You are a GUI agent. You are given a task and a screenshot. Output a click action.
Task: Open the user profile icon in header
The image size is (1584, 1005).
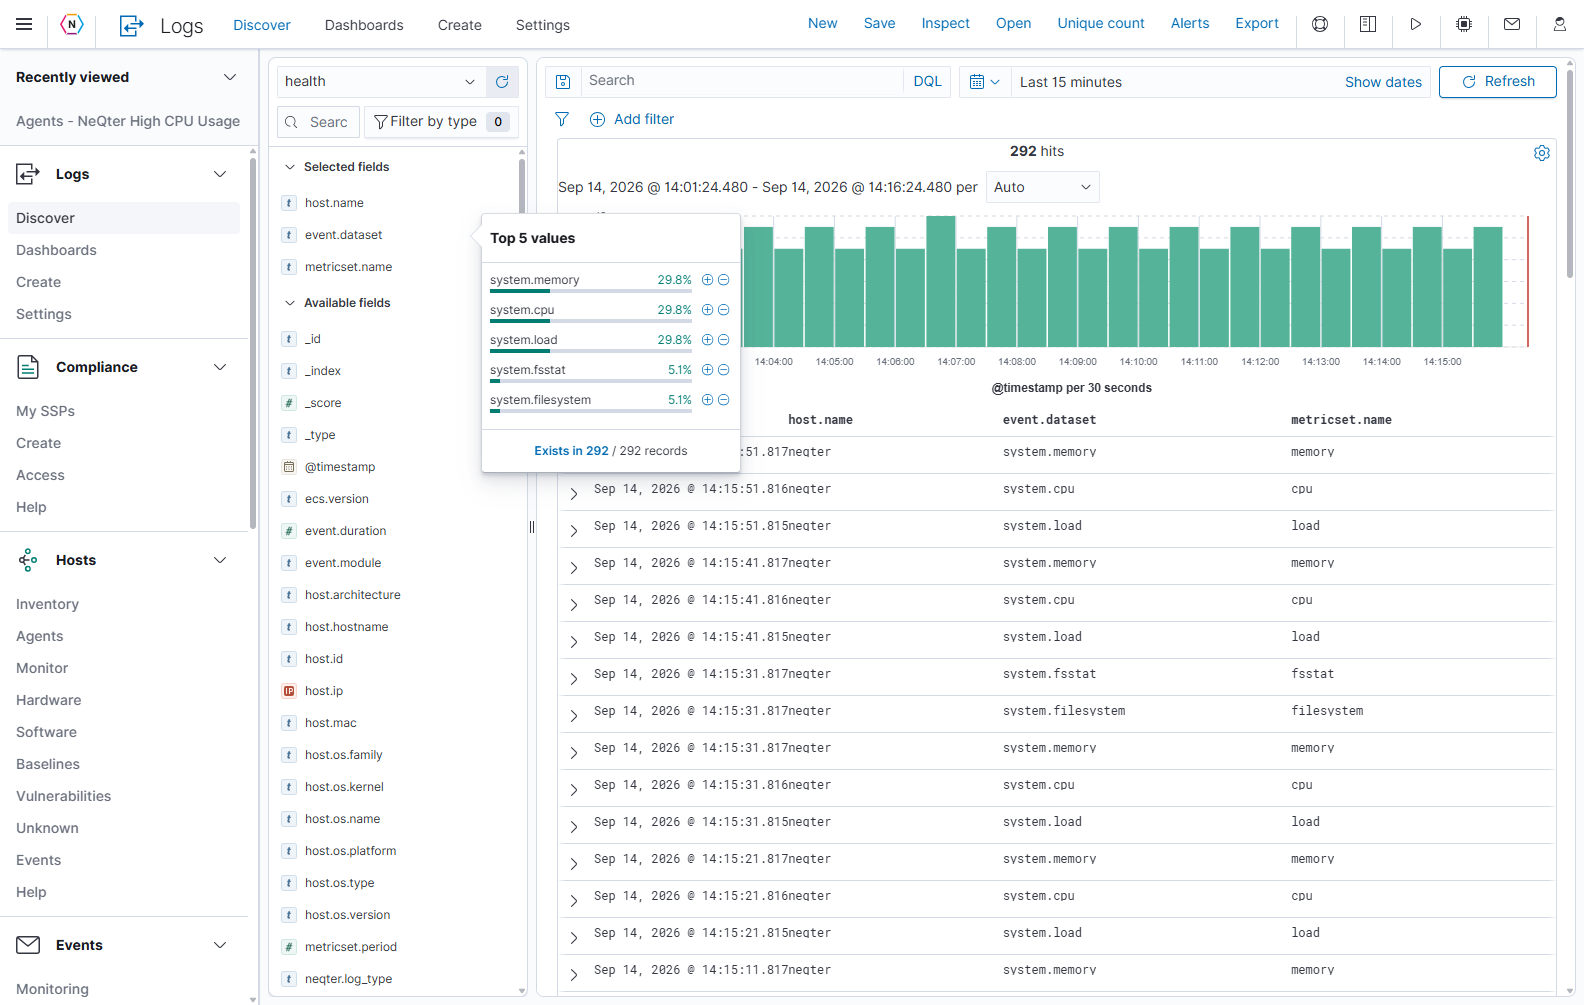[x=1560, y=24]
